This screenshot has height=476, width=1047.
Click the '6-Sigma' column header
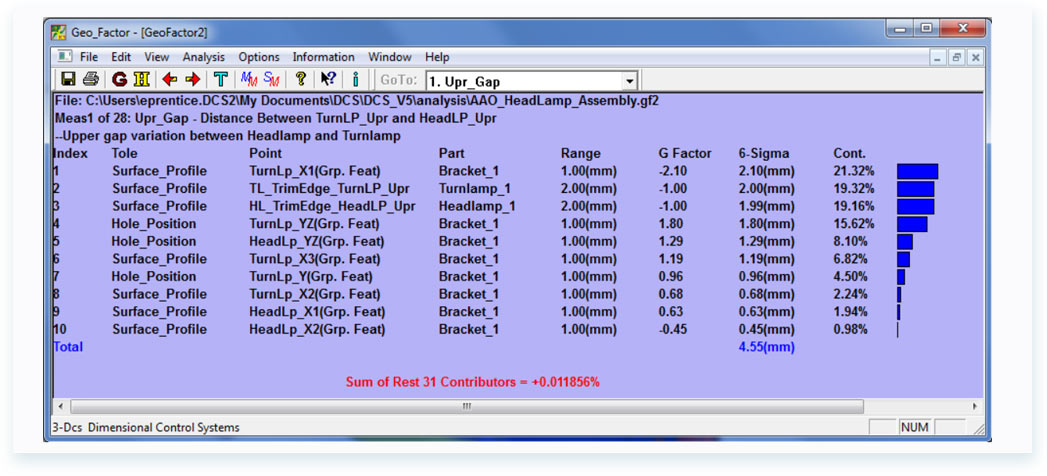point(764,154)
